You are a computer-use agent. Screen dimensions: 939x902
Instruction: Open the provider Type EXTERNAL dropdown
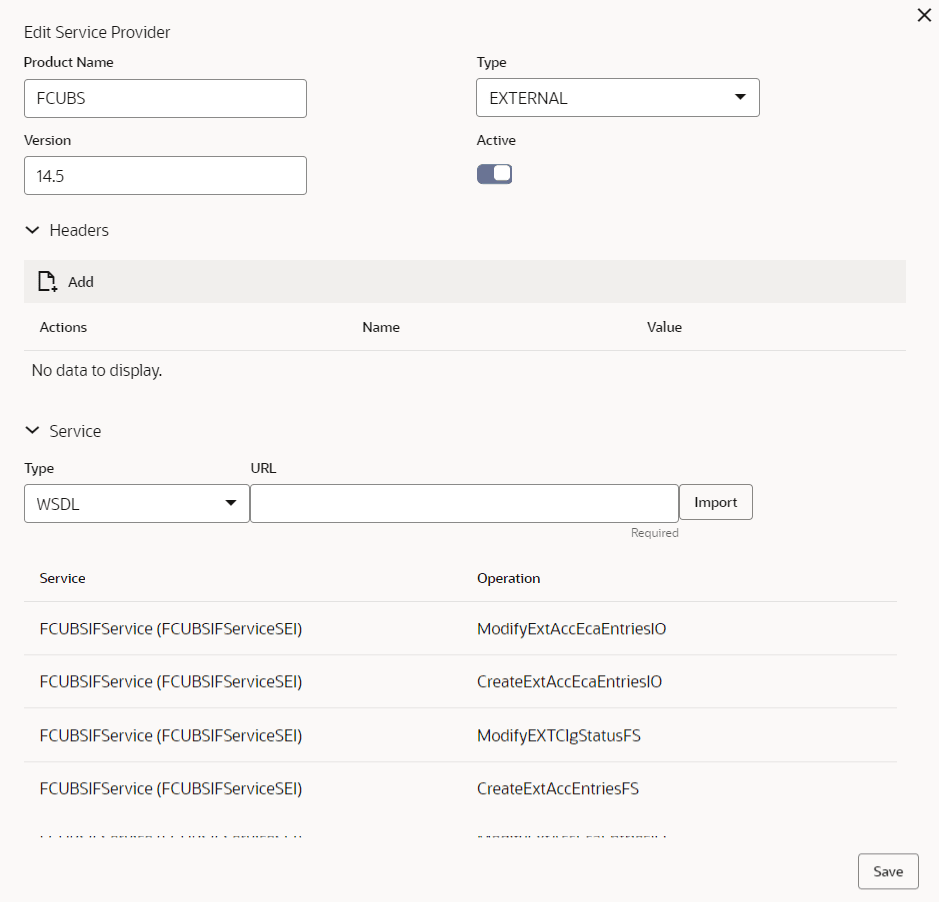pyautogui.click(x=617, y=98)
